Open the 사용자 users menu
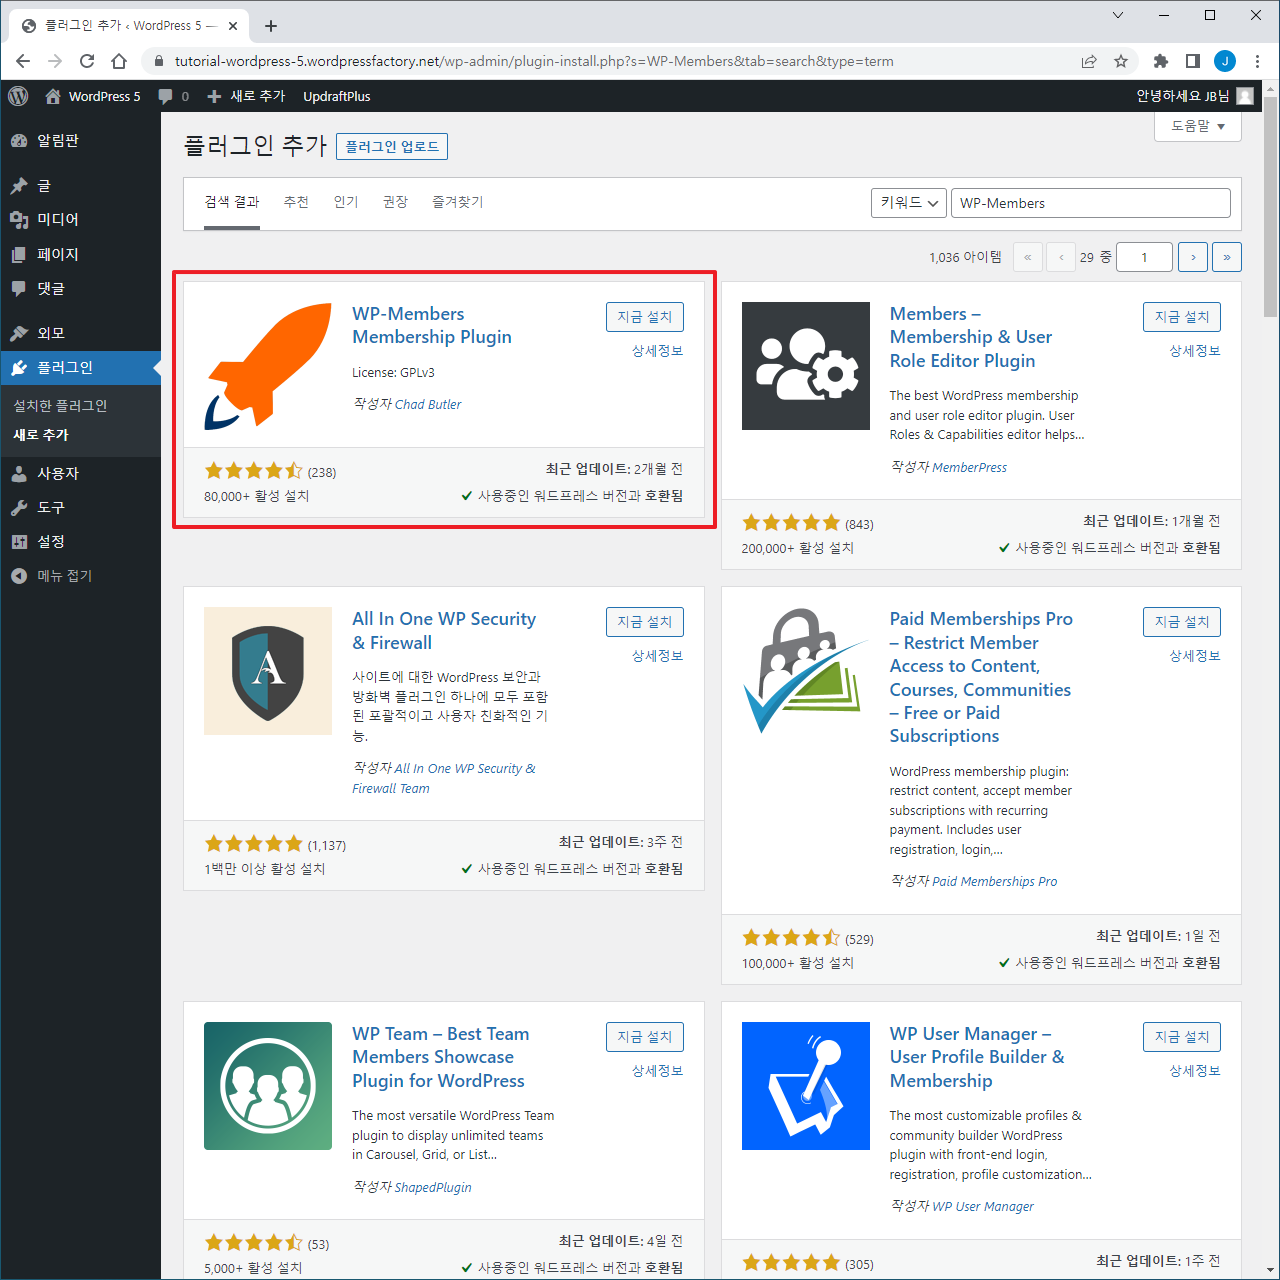The image size is (1280, 1280). click(80, 473)
